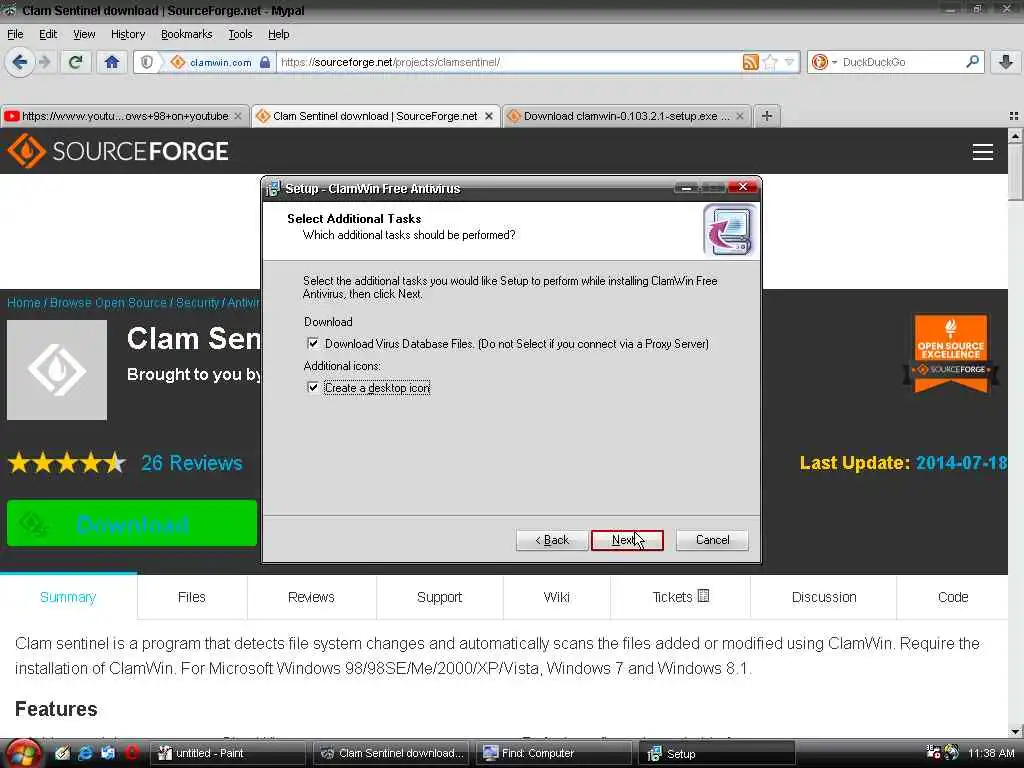The image size is (1024, 768).
Task: Click the RSS feed icon in the address bar
Action: click(751, 62)
